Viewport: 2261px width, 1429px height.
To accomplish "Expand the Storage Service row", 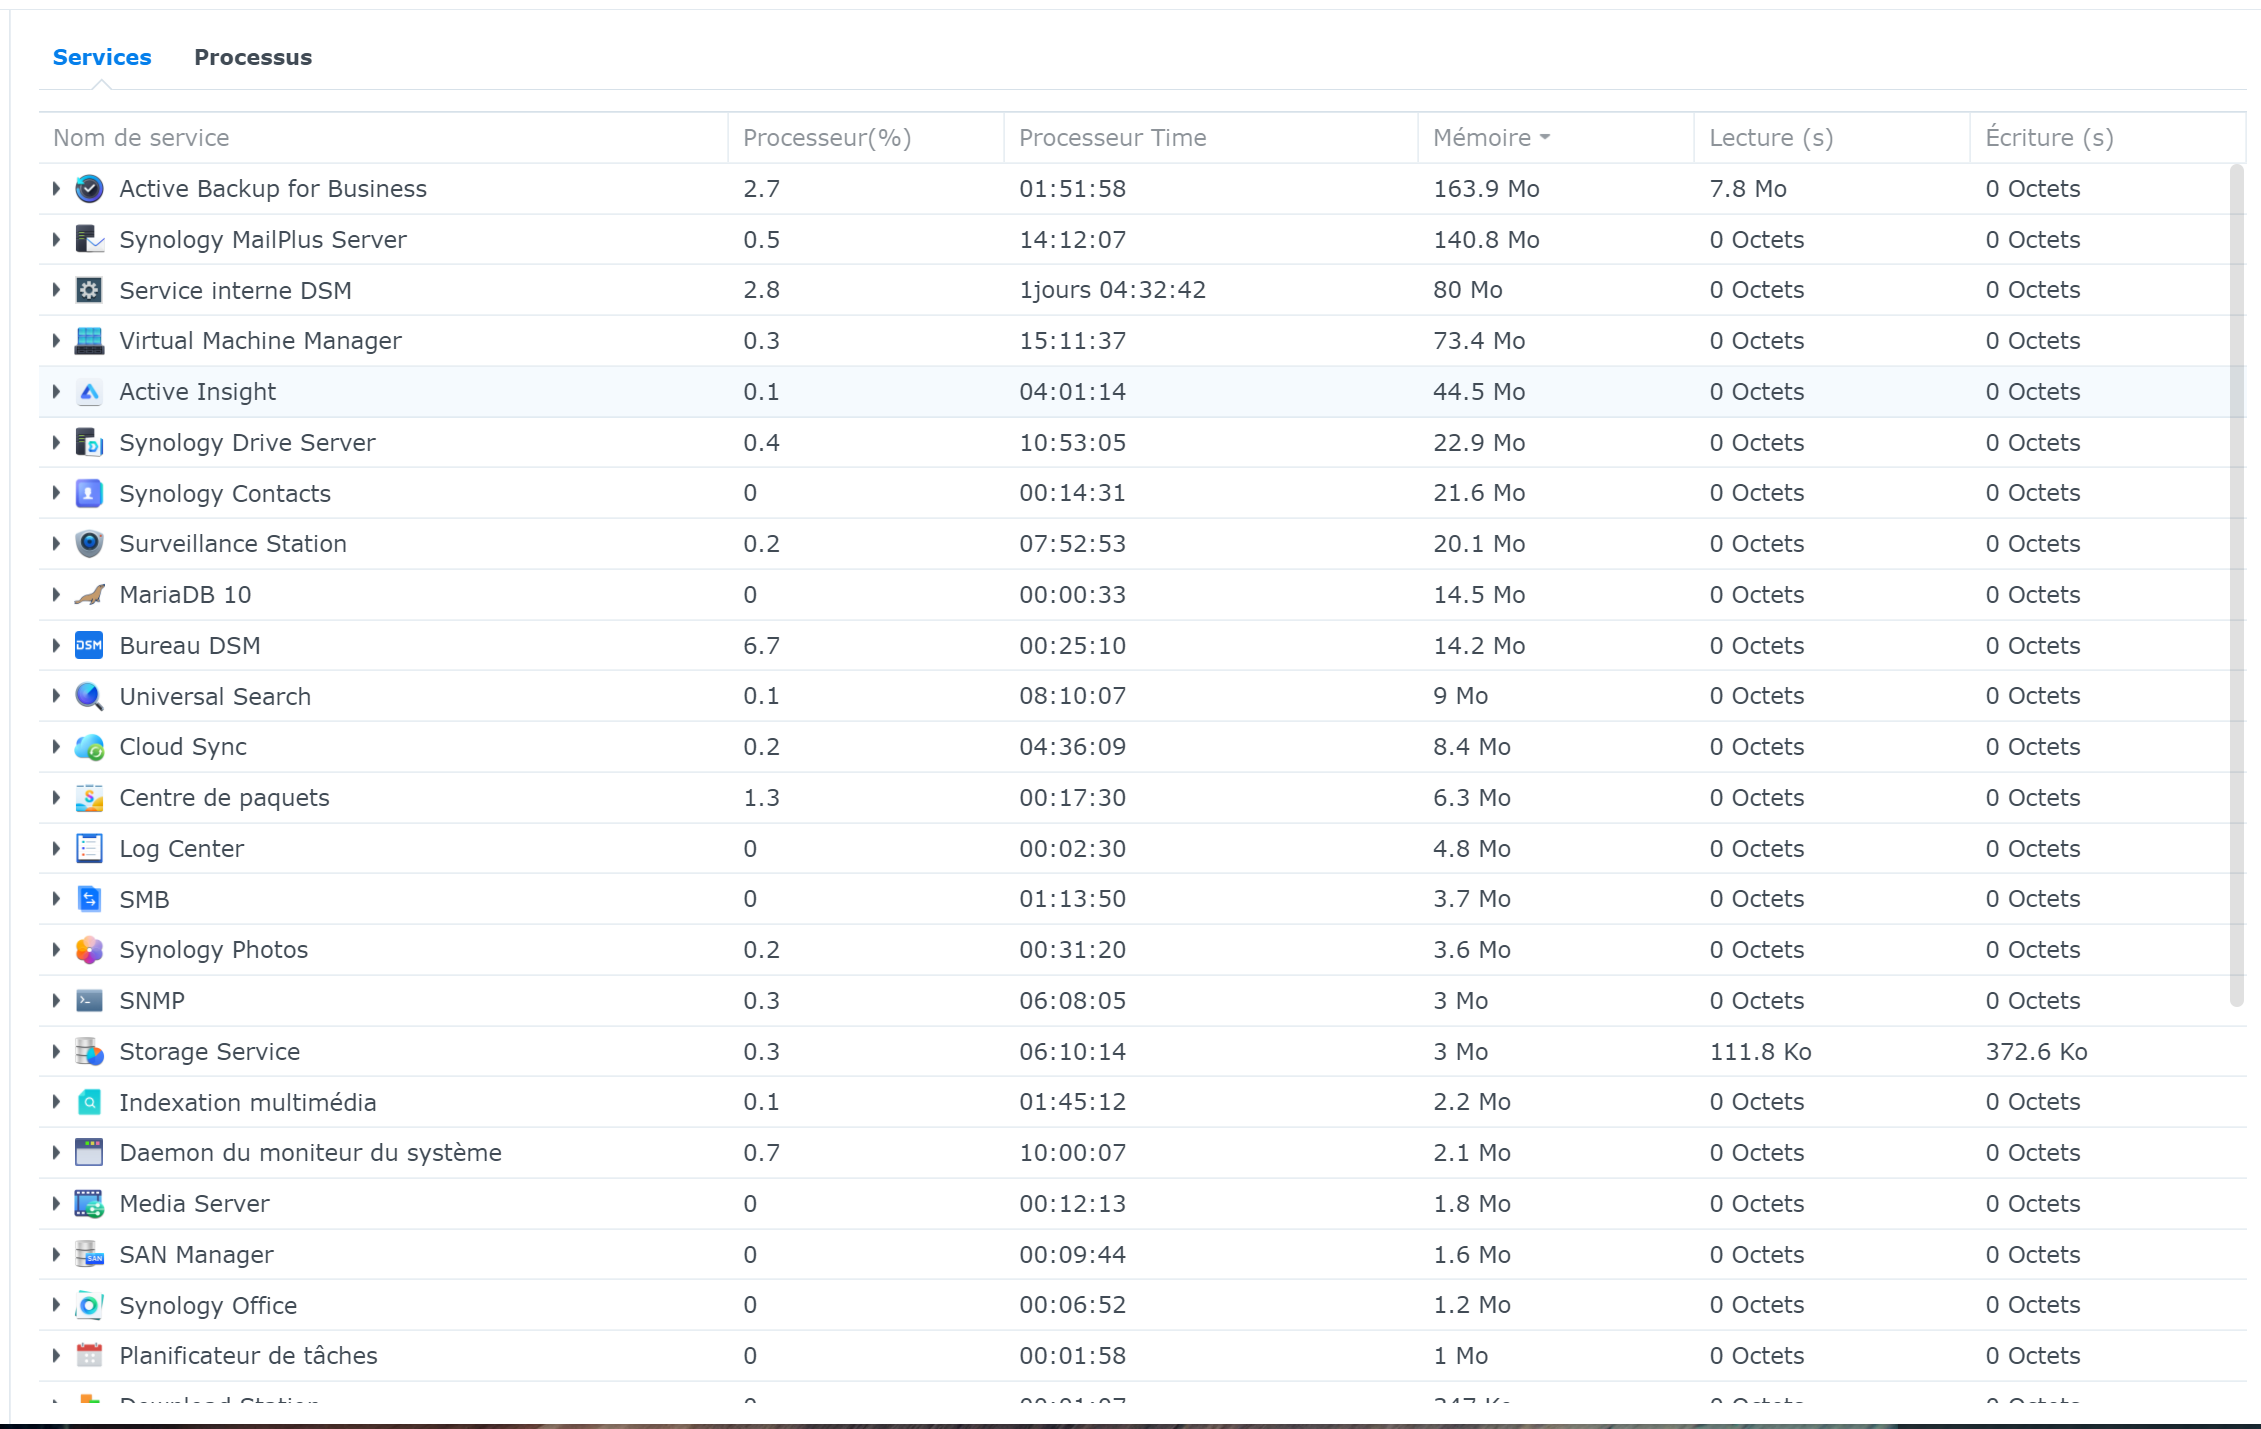I will (56, 1051).
